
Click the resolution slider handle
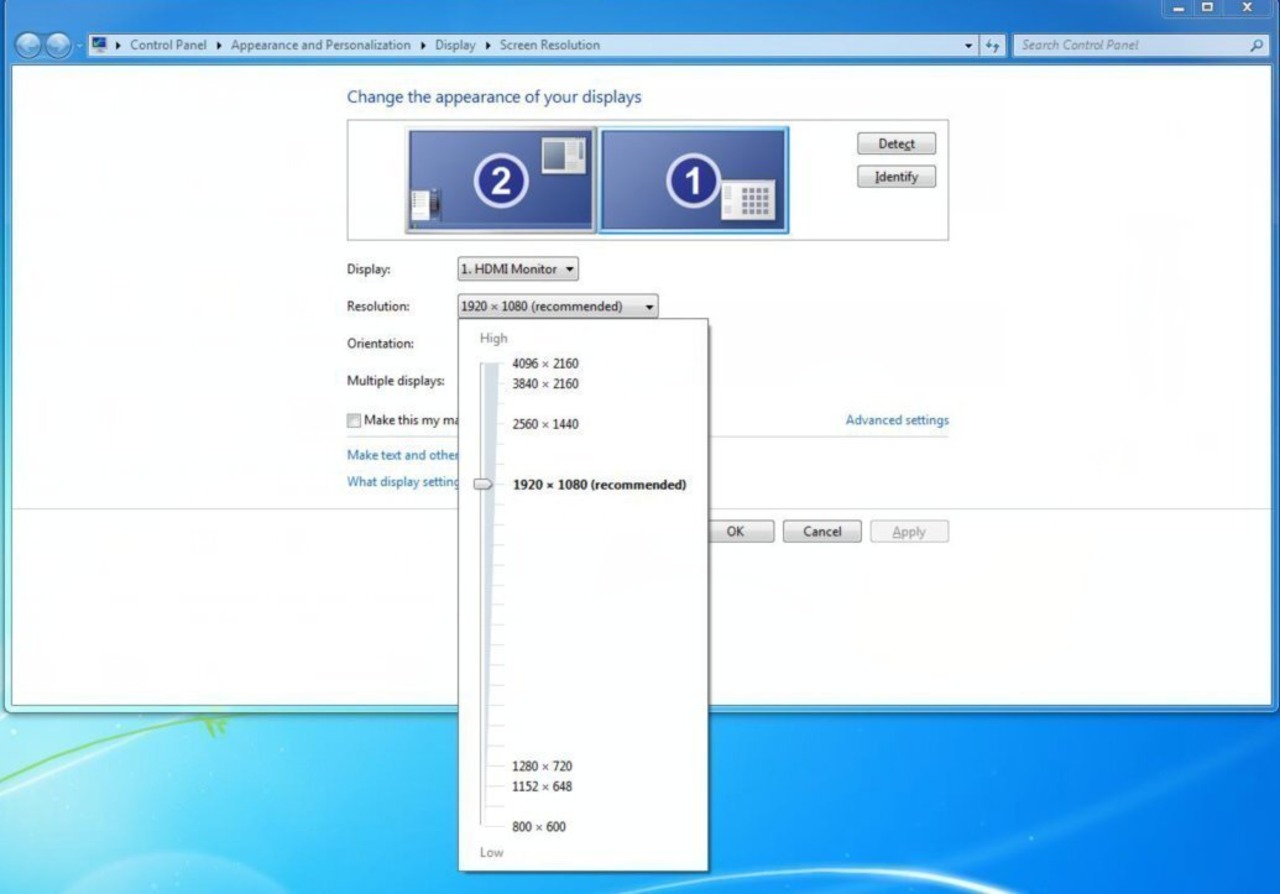pyautogui.click(x=483, y=484)
